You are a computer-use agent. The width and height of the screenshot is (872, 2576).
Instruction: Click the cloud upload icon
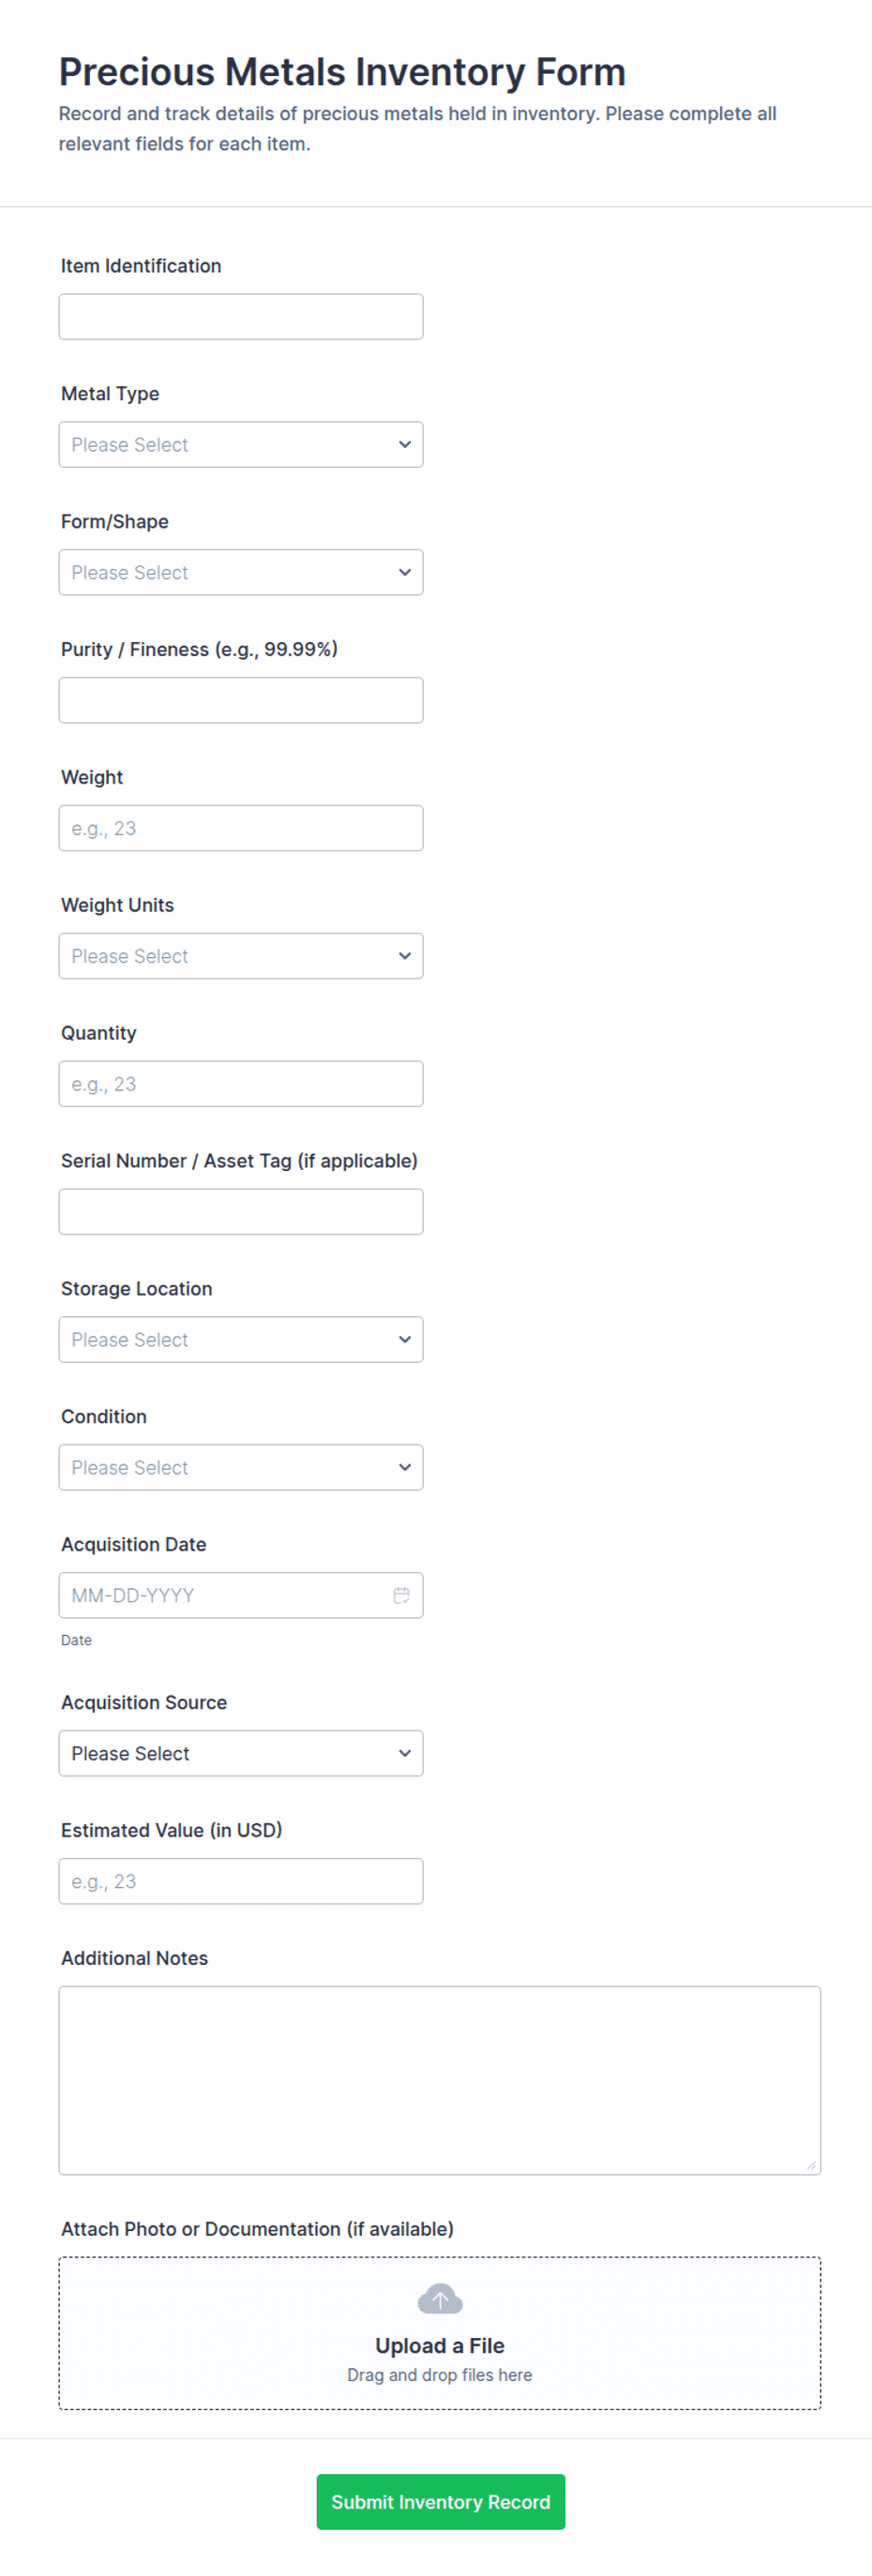tap(439, 2298)
